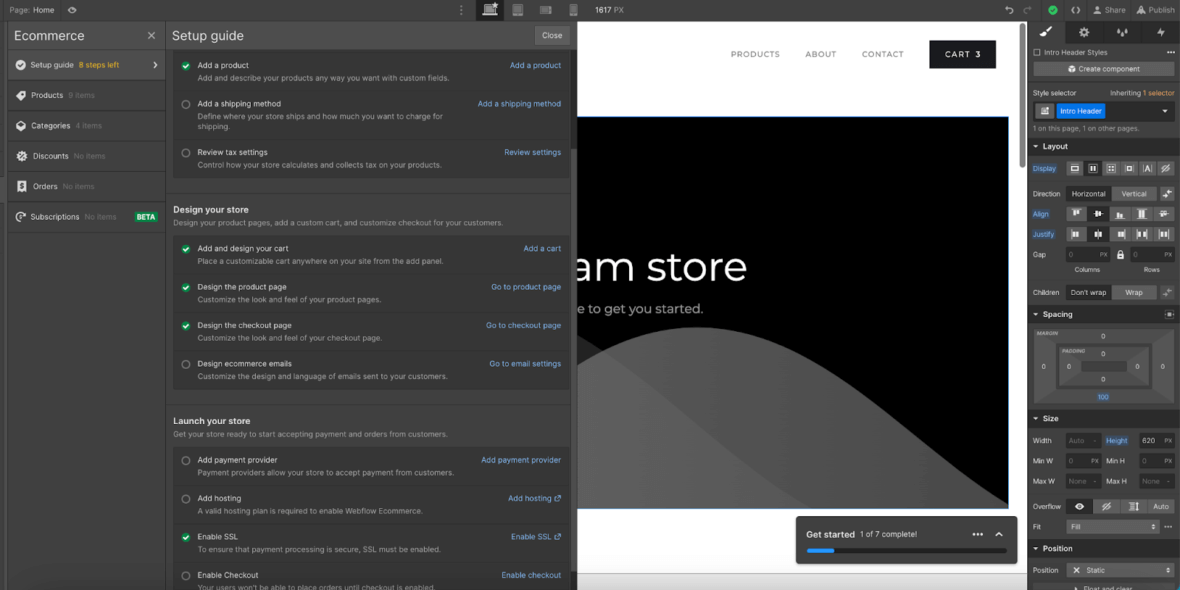1180x590 pixels.
Task: Open the export code icon
Action: [x=1076, y=10]
